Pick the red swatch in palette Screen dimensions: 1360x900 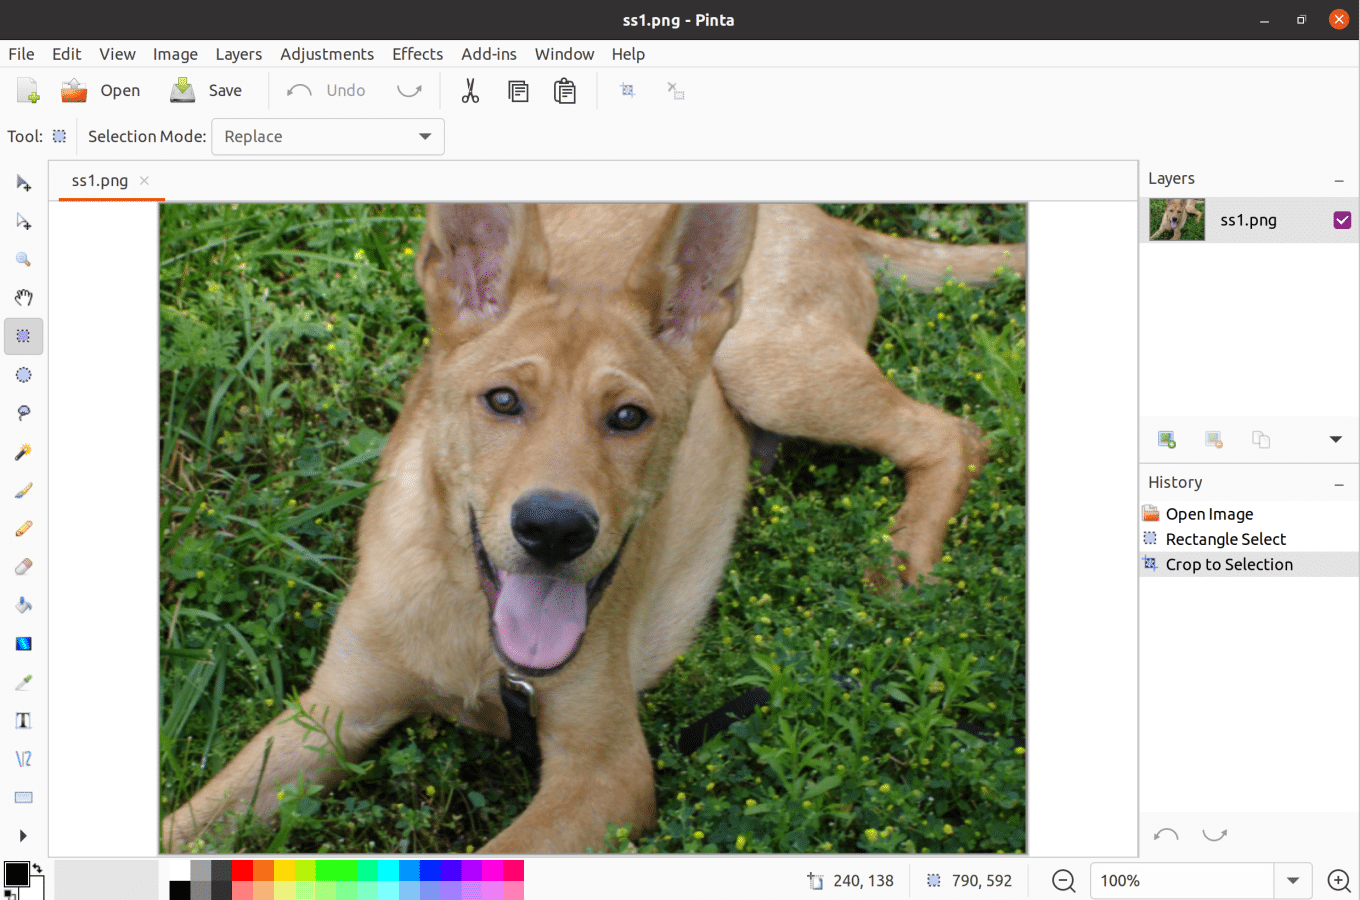(242, 870)
